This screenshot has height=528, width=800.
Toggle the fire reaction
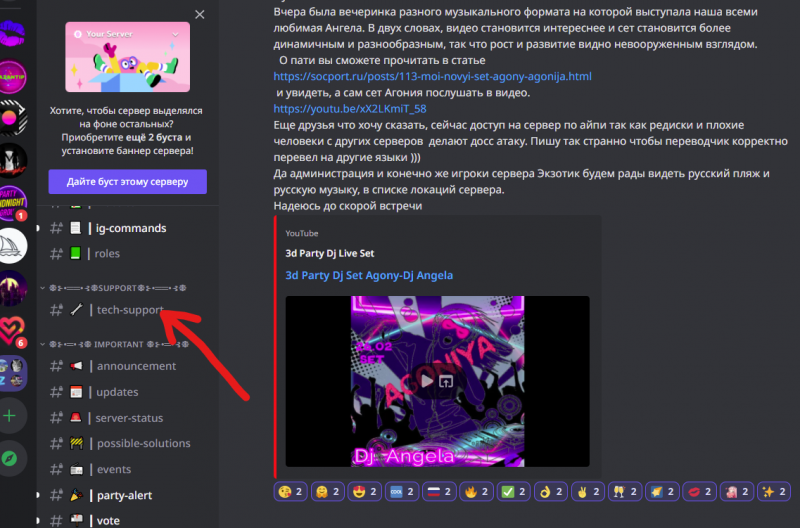point(477,492)
